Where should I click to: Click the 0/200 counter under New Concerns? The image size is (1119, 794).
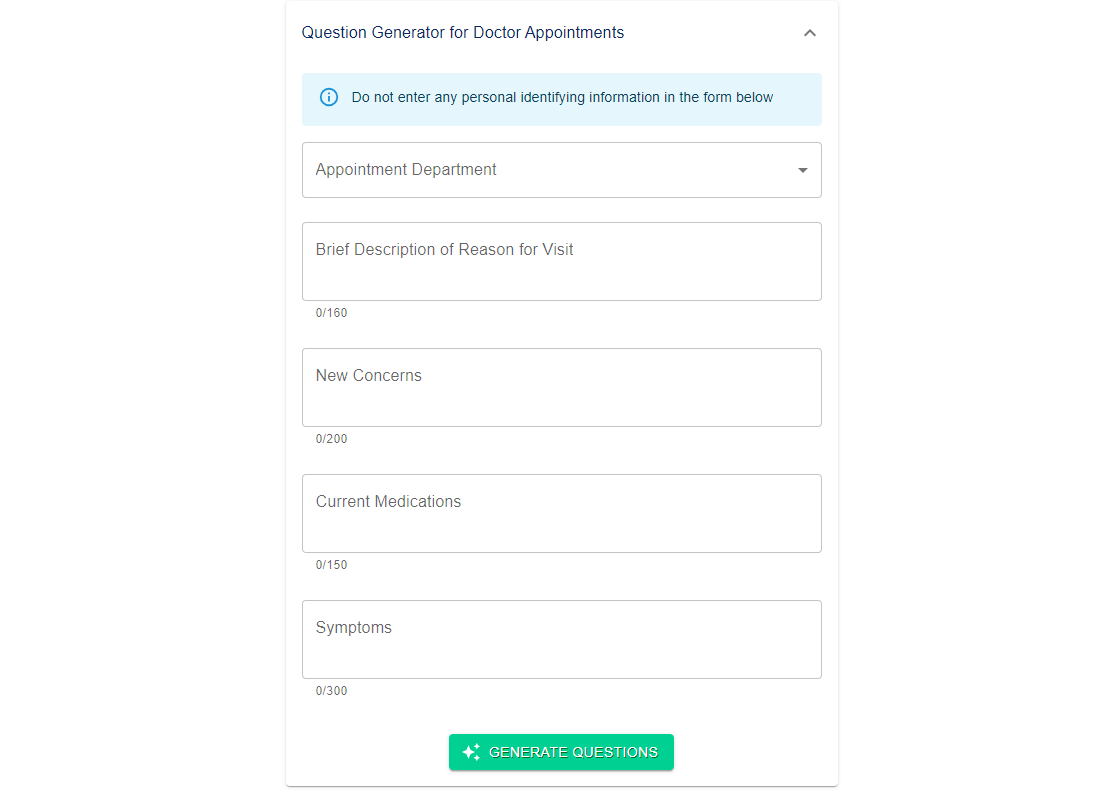point(331,439)
